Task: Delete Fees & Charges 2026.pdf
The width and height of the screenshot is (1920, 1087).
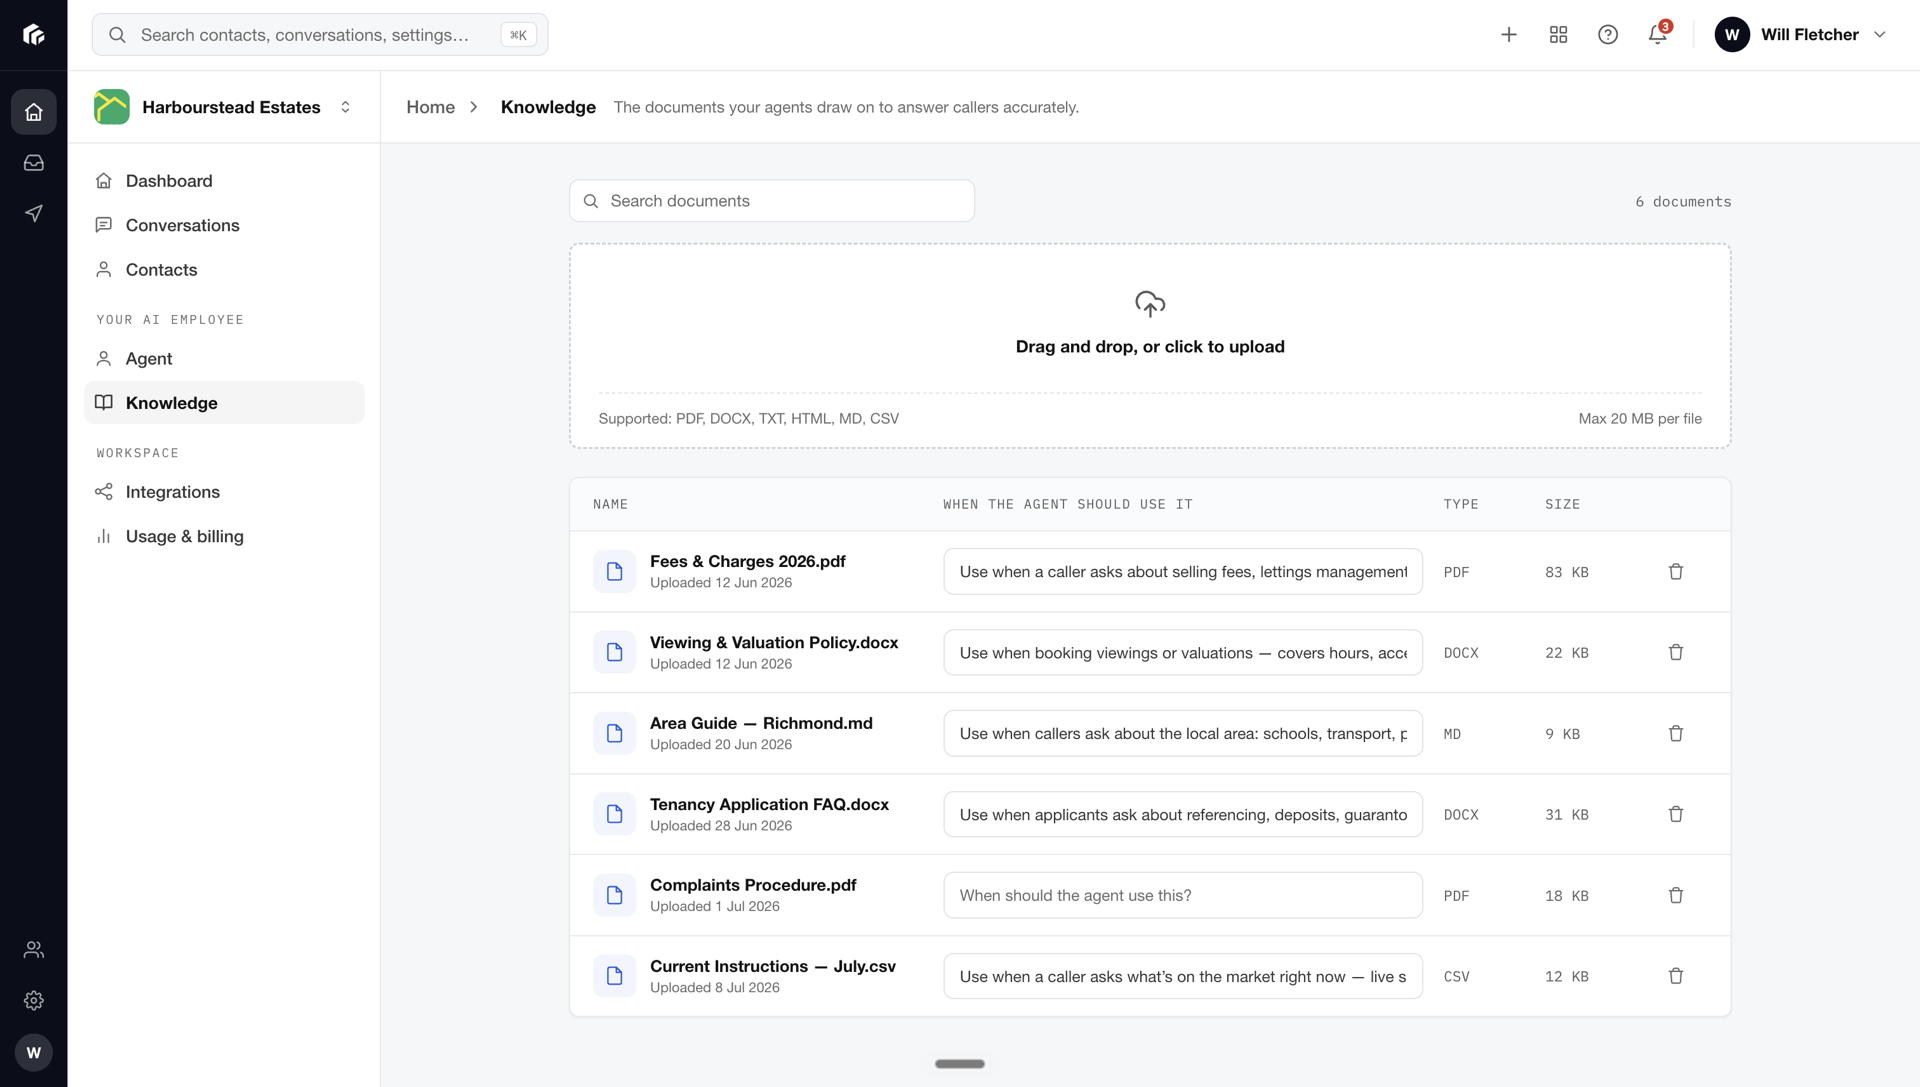Action: pos(1676,572)
